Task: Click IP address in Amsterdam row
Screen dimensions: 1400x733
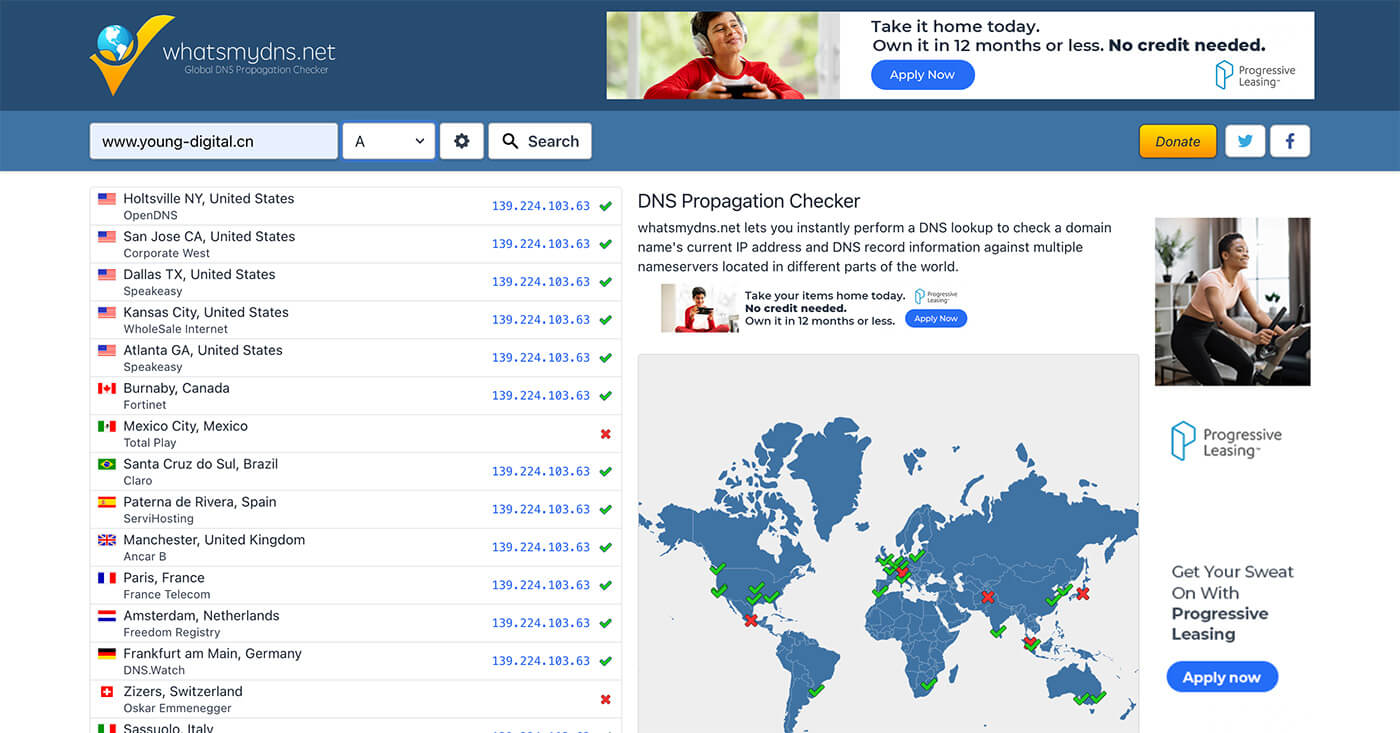Action: pyautogui.click(x=541, y=623)
